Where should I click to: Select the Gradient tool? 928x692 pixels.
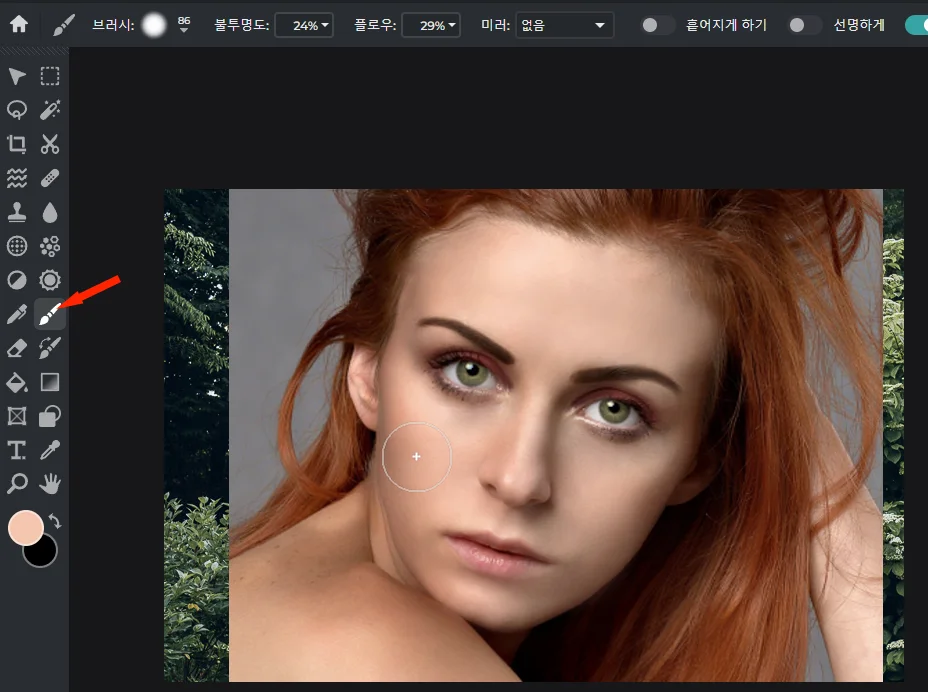point(50,382)
